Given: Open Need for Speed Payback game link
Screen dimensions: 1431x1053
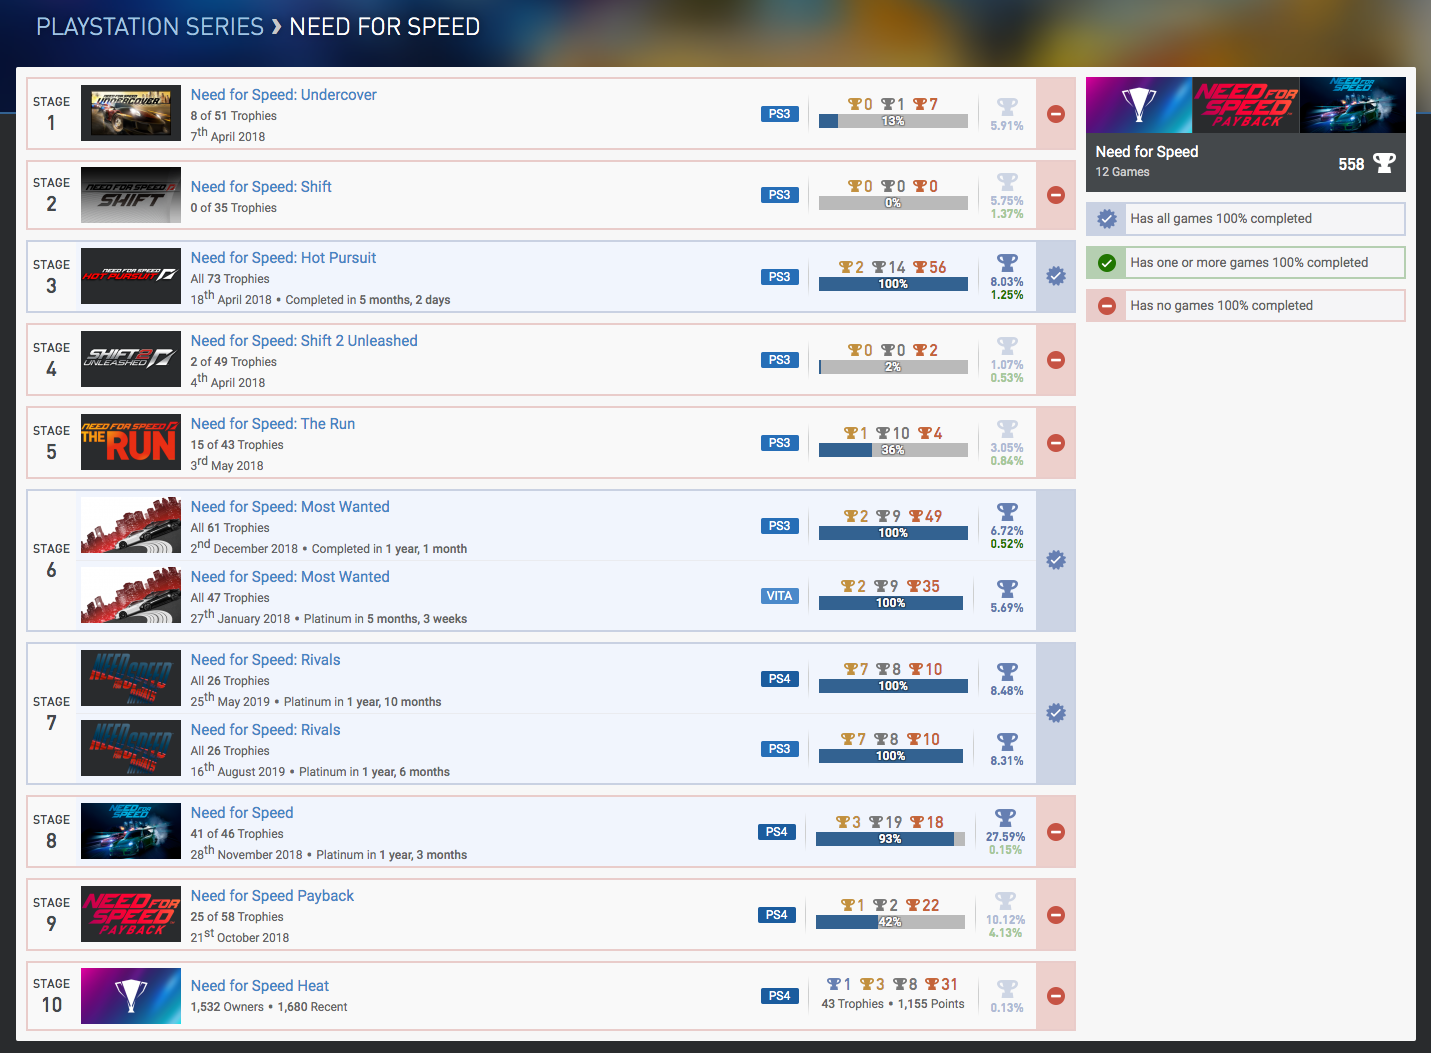Looking at the screenshot, I should [x=272, y=896].
